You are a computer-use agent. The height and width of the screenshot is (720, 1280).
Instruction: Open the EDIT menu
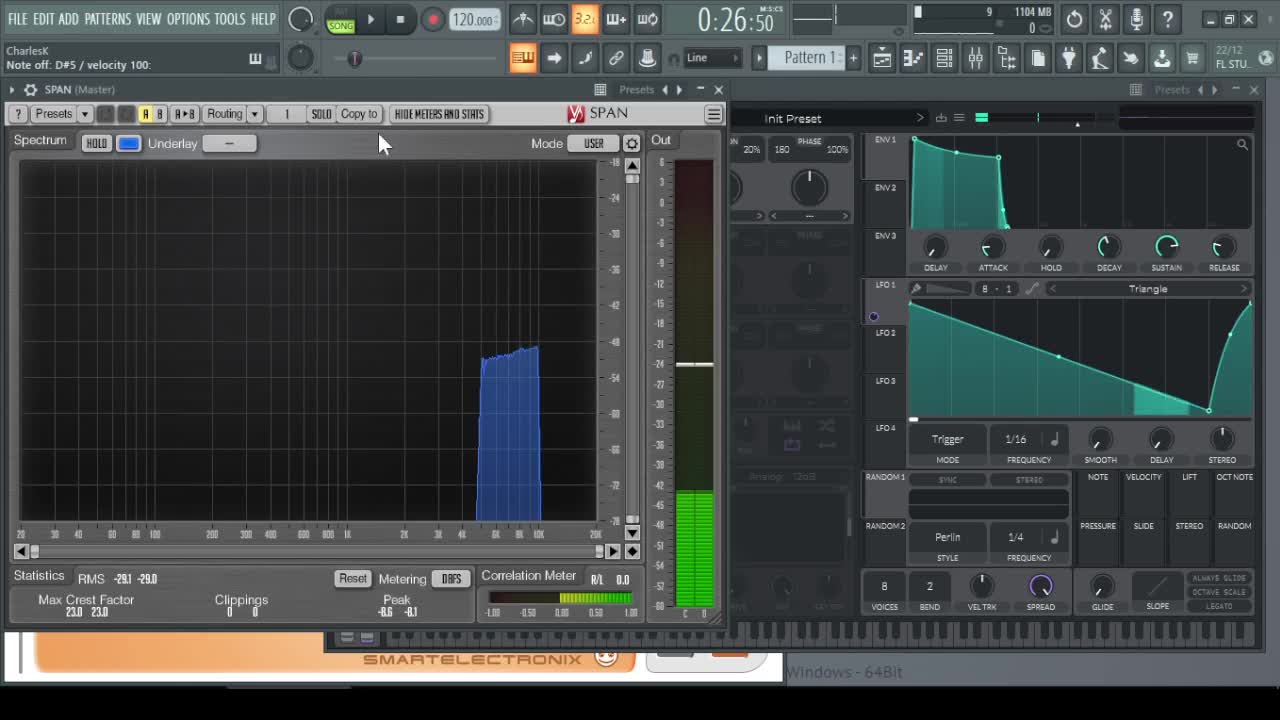[x=43, y=19]
